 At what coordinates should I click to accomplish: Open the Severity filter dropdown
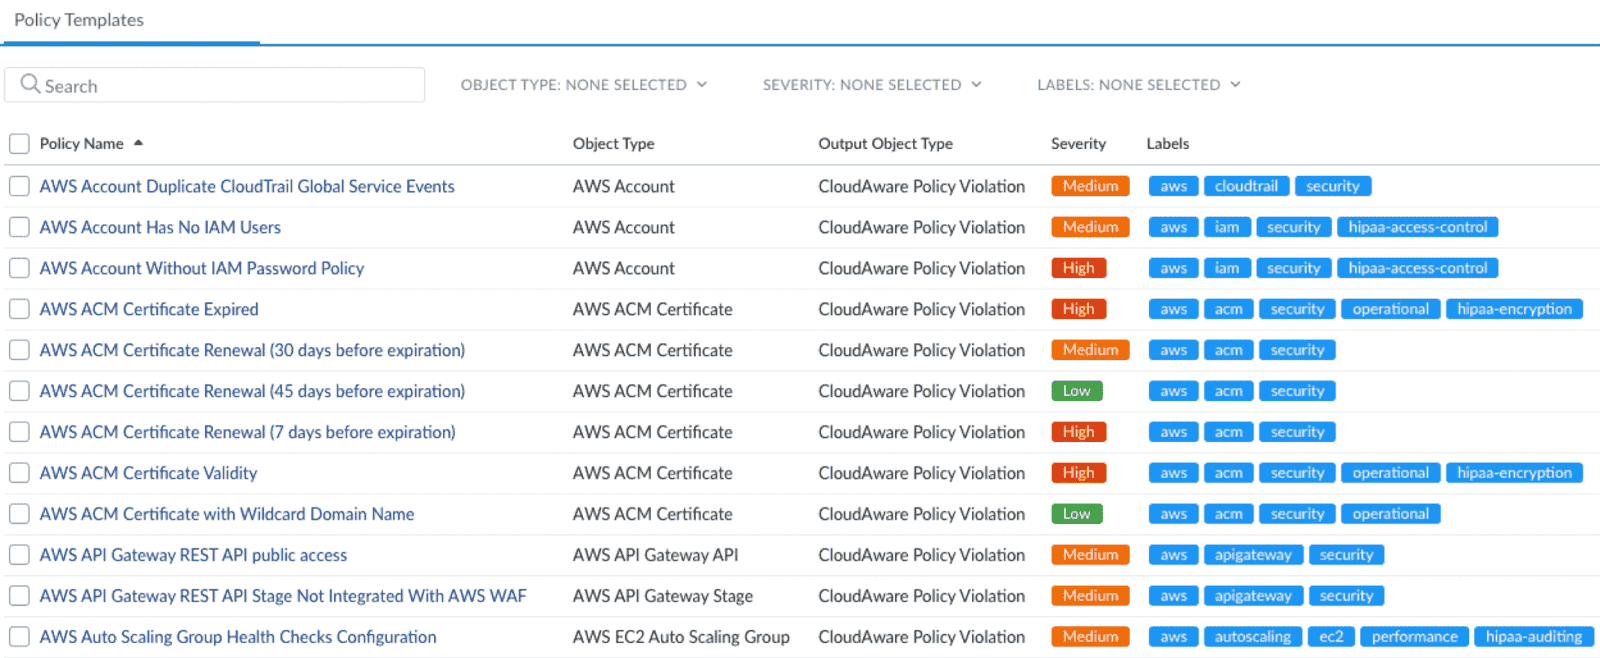(872, 85)
